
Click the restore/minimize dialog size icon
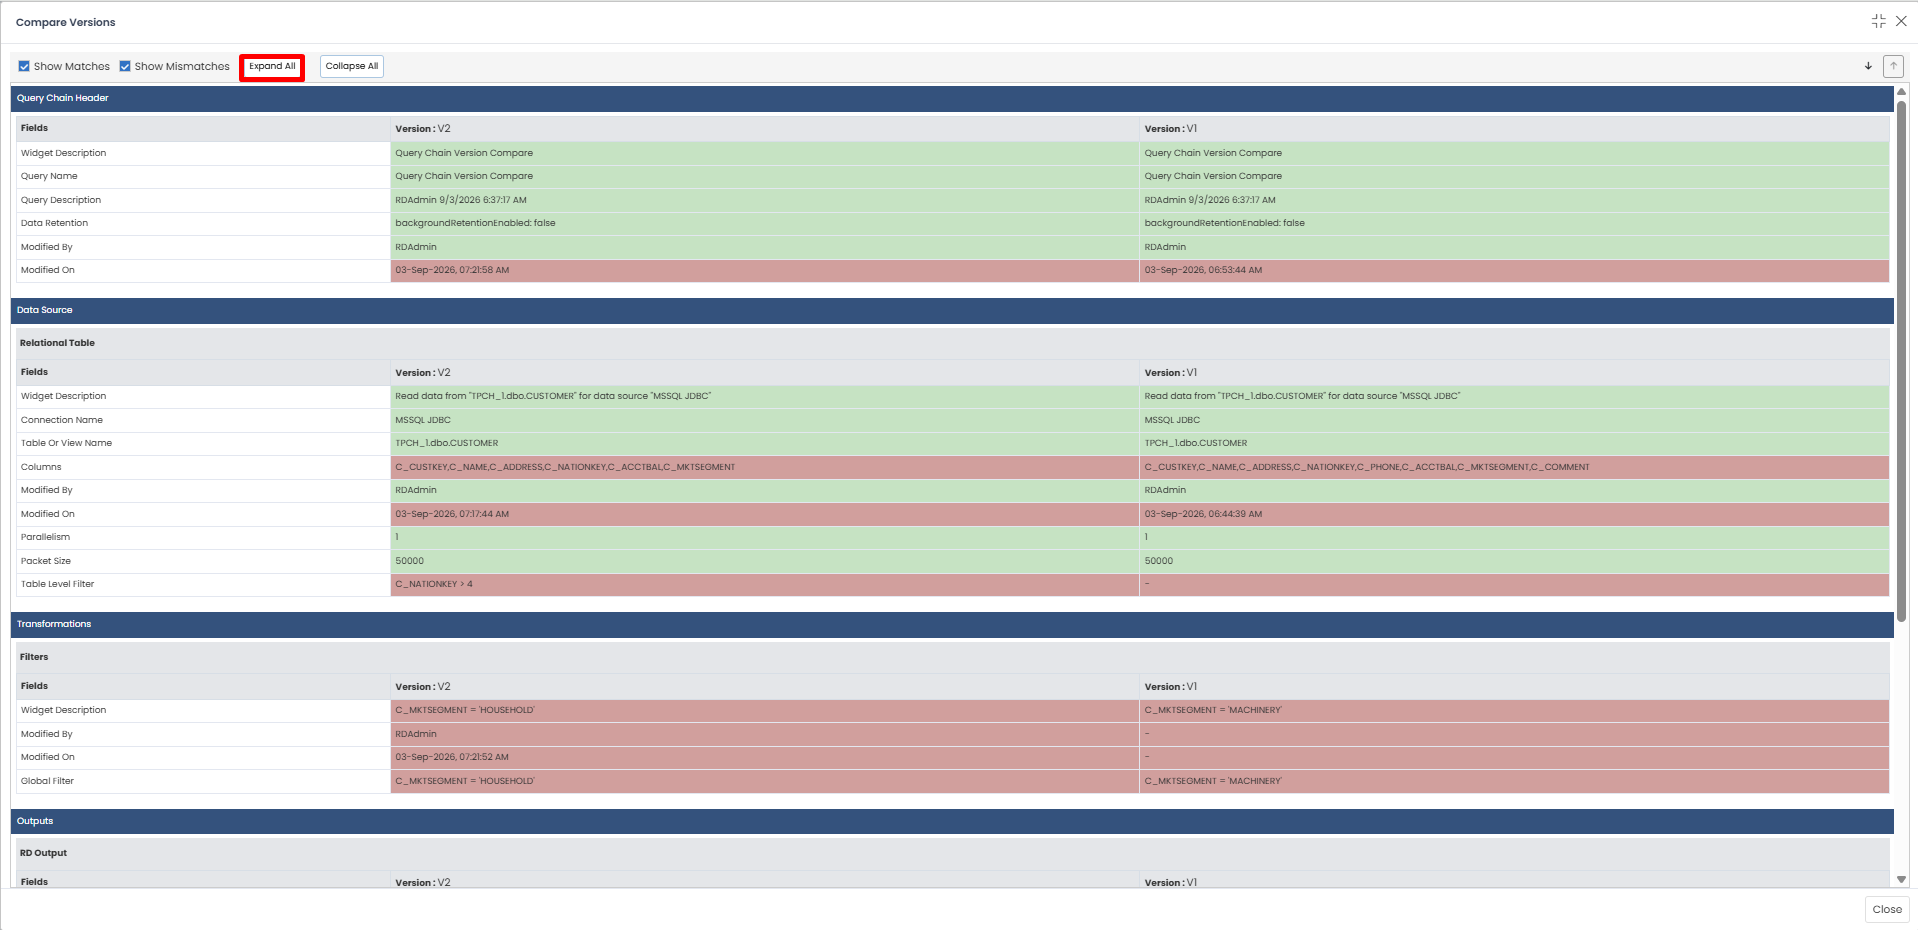[x=1879, y=21]
